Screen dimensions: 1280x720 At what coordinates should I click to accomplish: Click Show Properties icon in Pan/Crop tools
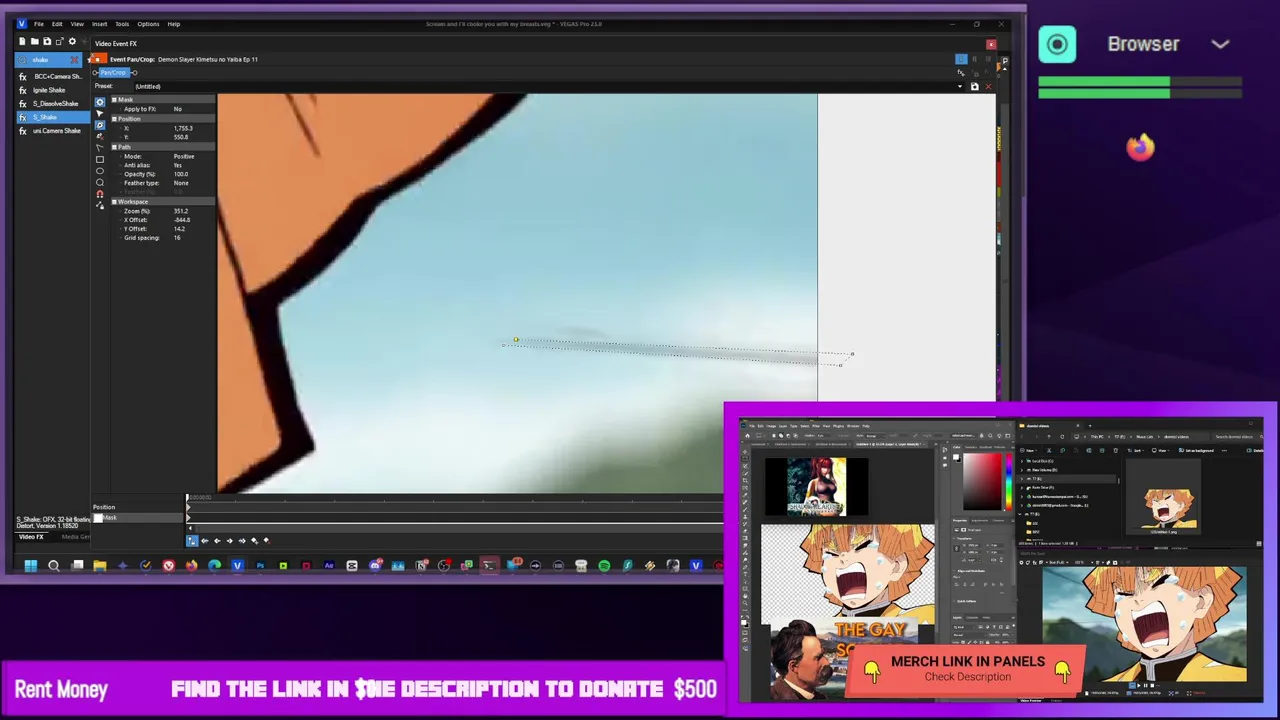[99, 102]
